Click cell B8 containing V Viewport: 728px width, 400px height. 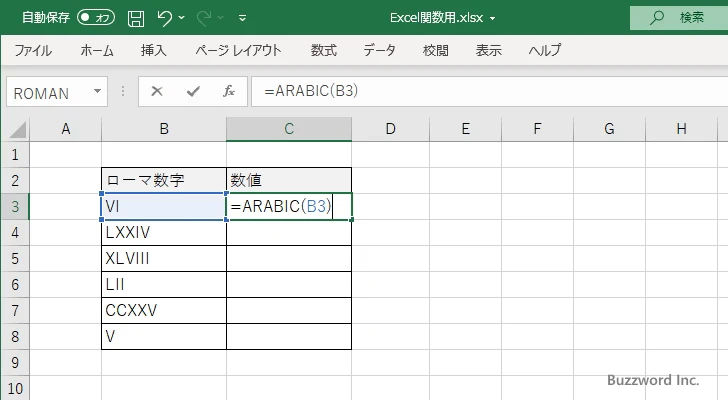tap(164, 336)
